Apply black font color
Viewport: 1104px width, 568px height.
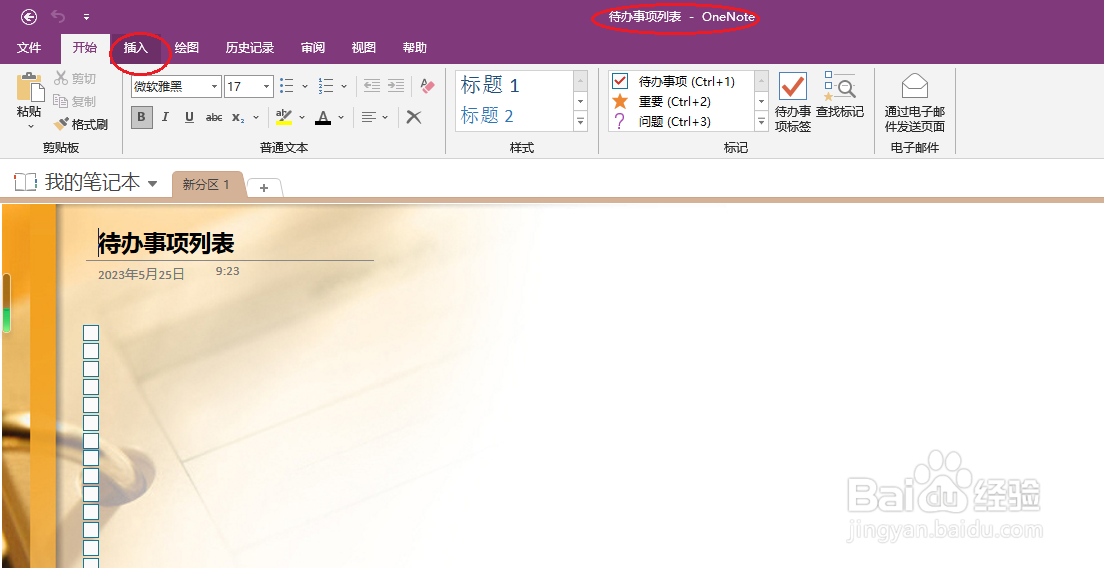[x=323, y=117]
